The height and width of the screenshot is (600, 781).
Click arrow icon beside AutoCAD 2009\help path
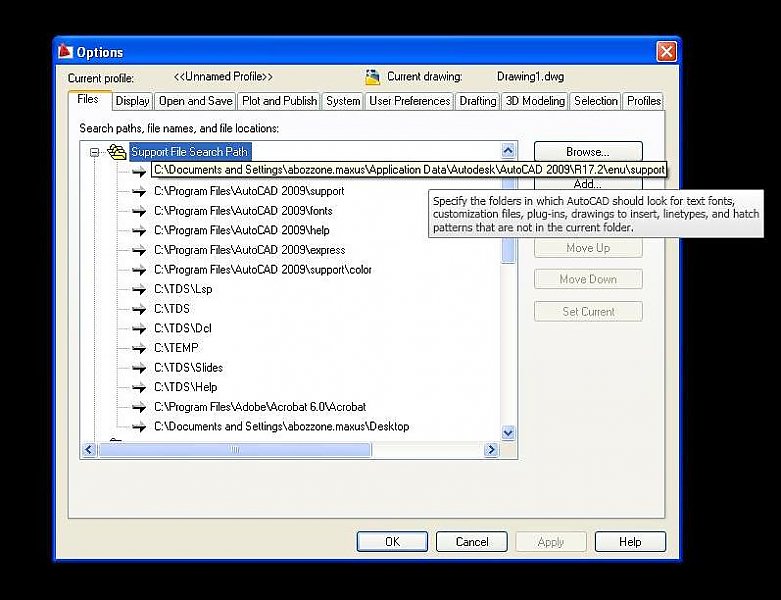click(138, 231)
